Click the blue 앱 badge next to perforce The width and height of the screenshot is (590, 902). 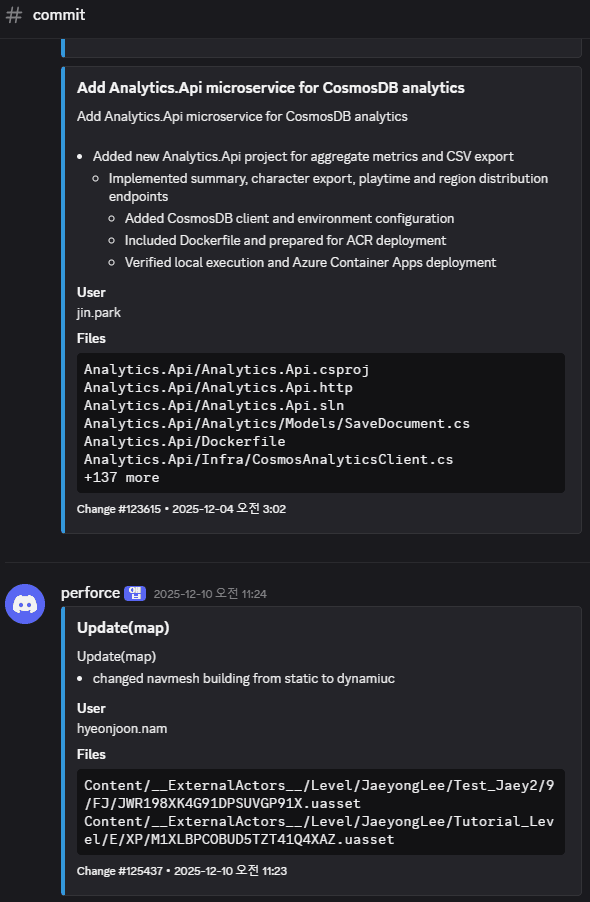134,592
